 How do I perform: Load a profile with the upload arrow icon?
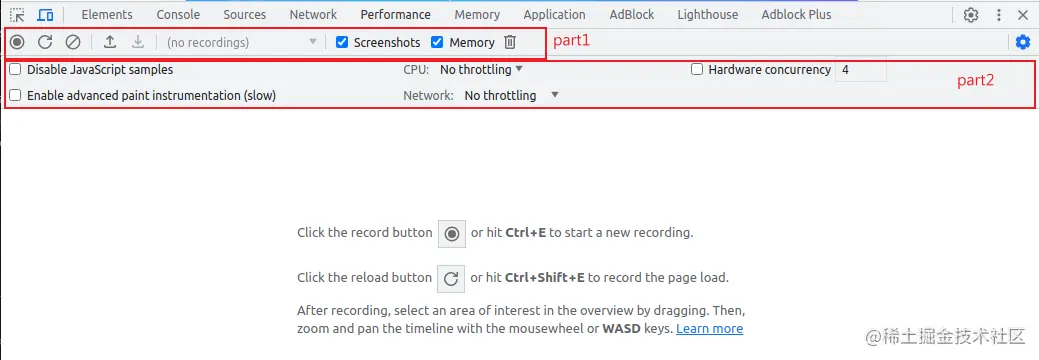[110, 42]
